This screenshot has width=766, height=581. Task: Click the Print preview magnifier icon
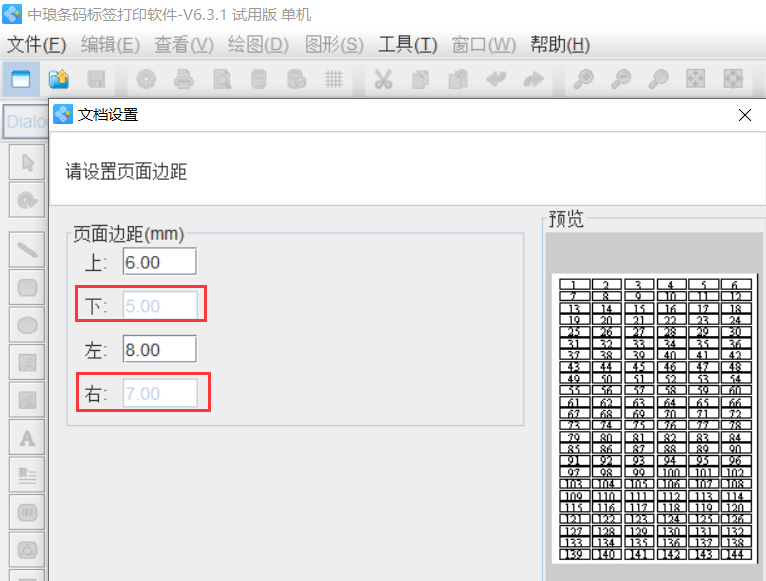click(222, 79)
